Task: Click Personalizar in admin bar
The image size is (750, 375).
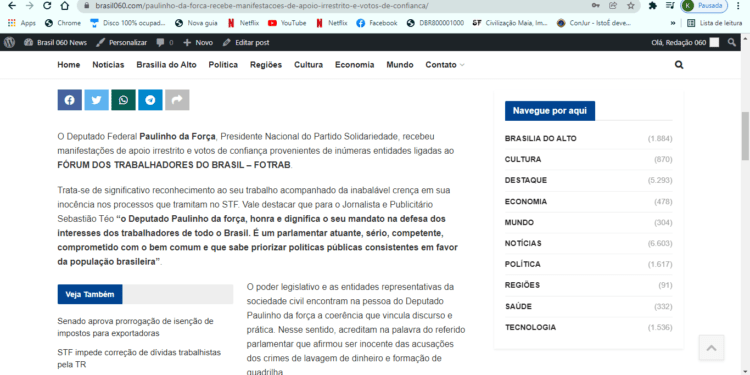Action: tap(121, 42)
